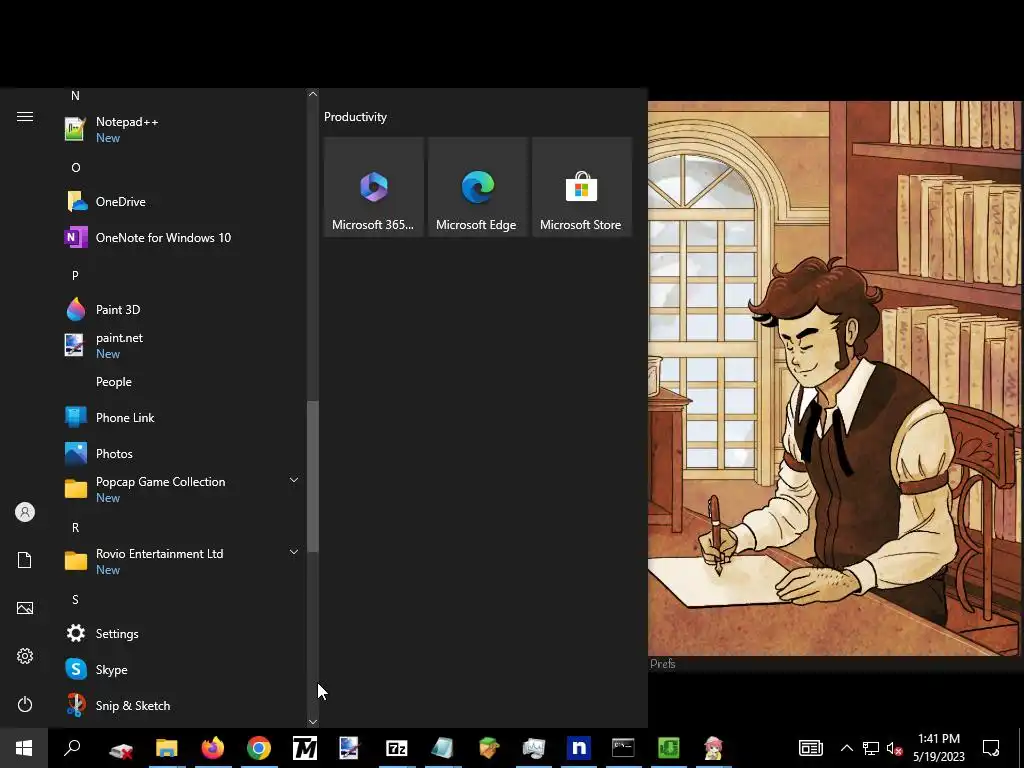The height and width of the screenshot is (768, 1024).
Task: Open Documents from the Start sidebar
Action: 25,560
